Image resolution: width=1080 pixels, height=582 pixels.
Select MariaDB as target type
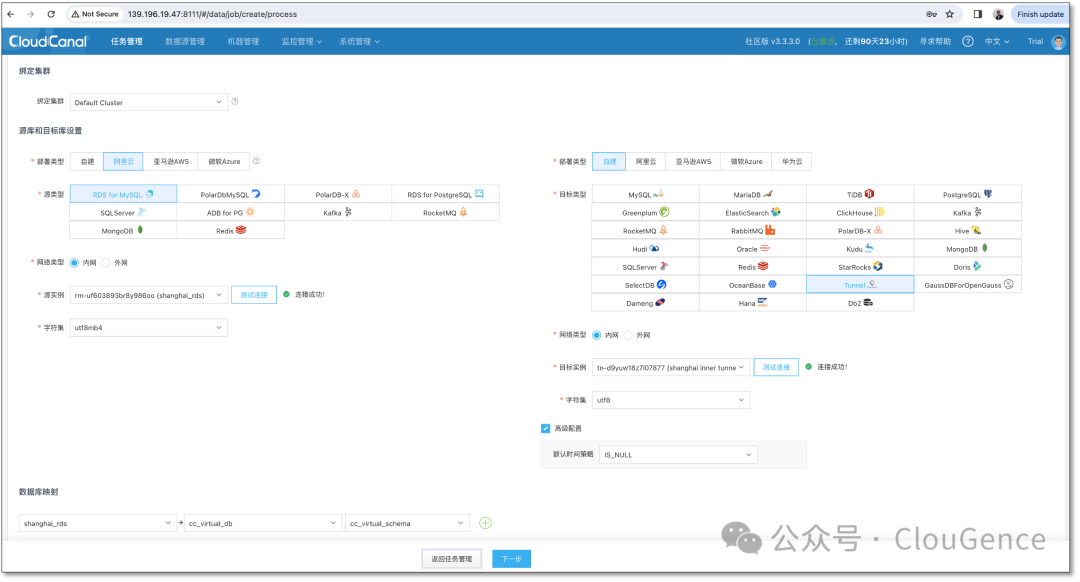coord(753,194)
